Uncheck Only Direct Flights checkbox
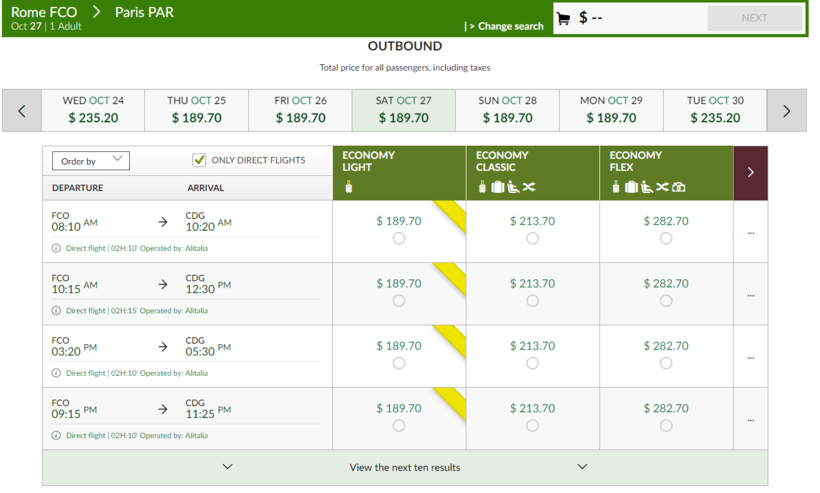The height and width of the screenshot is (493, 820). click(199, 160)
